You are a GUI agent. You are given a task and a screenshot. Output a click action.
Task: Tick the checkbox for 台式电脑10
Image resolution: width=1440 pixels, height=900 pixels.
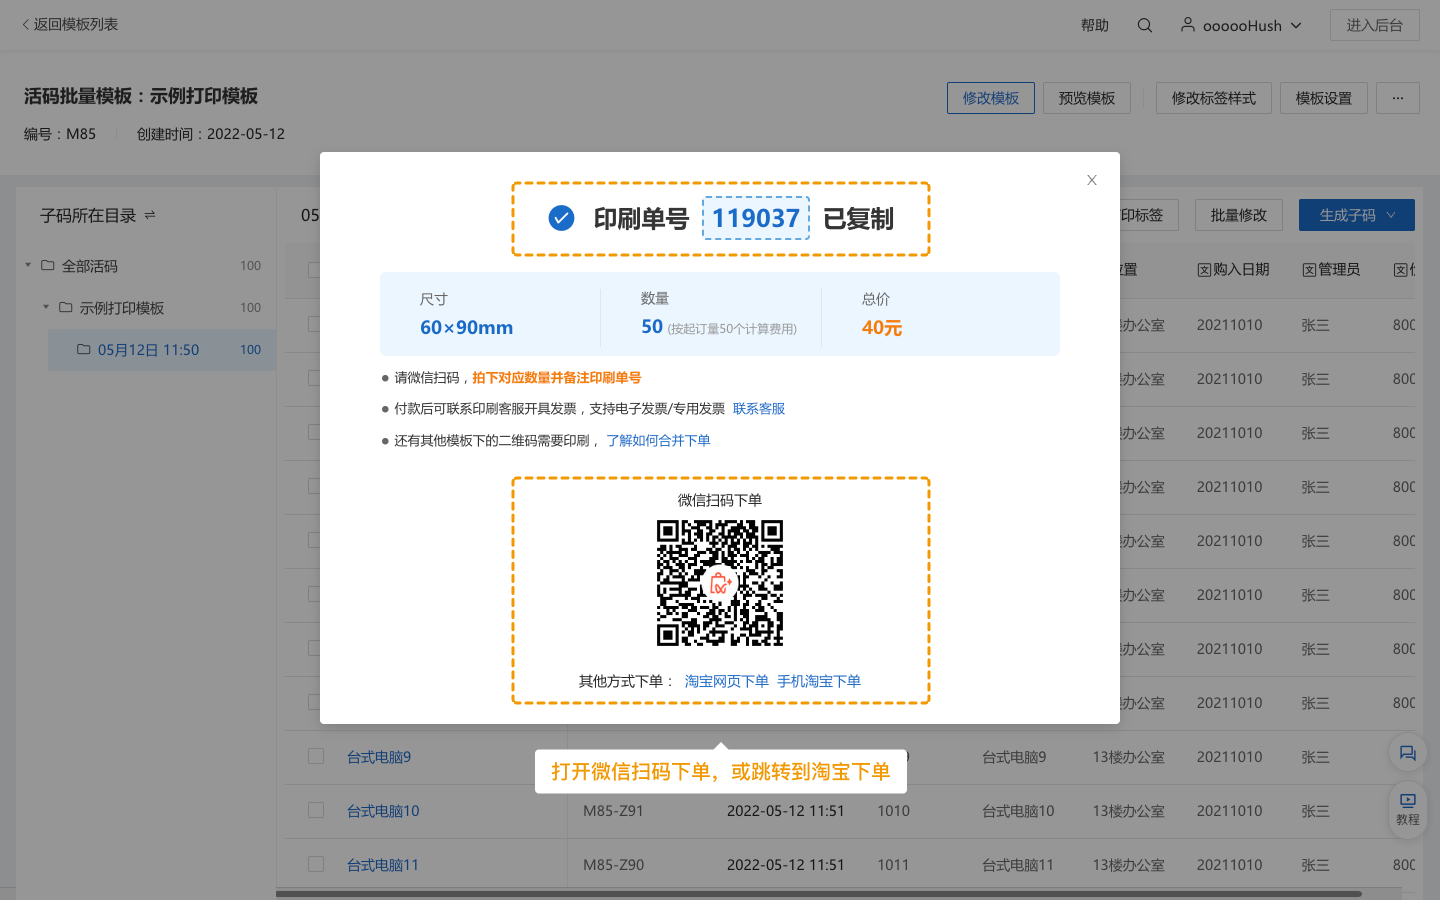(316, 810)
